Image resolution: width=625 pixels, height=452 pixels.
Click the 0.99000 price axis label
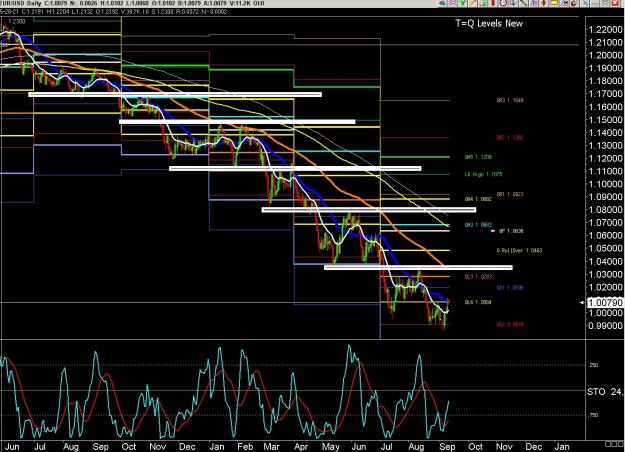(605, 326)
